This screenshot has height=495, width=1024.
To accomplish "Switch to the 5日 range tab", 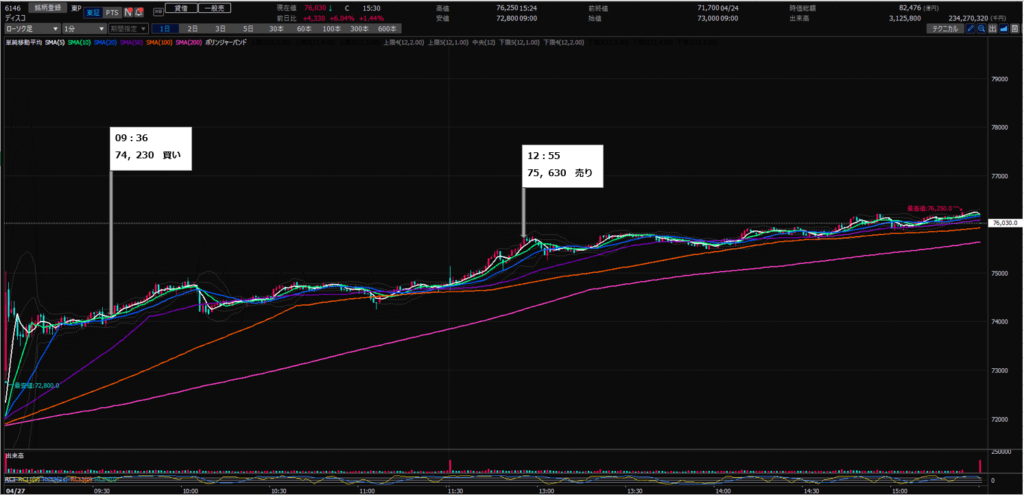I will point(247,30).
